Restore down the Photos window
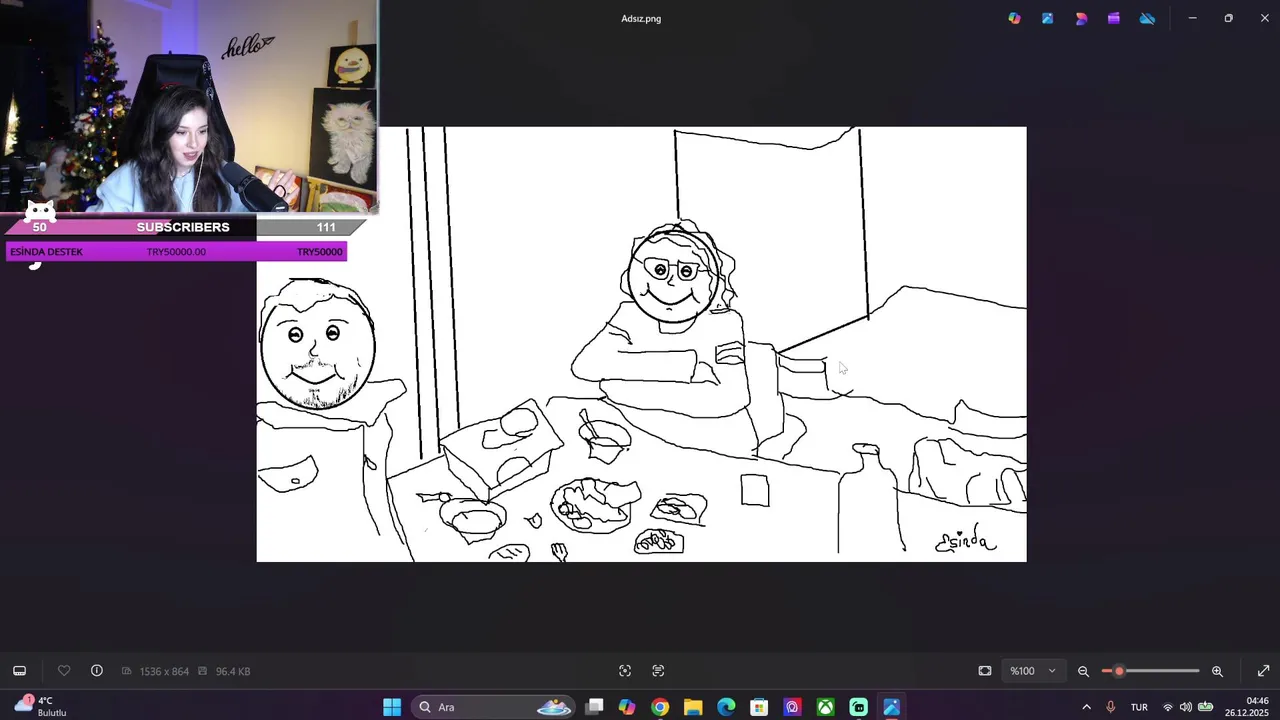Screen dimensions: 1280x720 (x=1228, y=18)
